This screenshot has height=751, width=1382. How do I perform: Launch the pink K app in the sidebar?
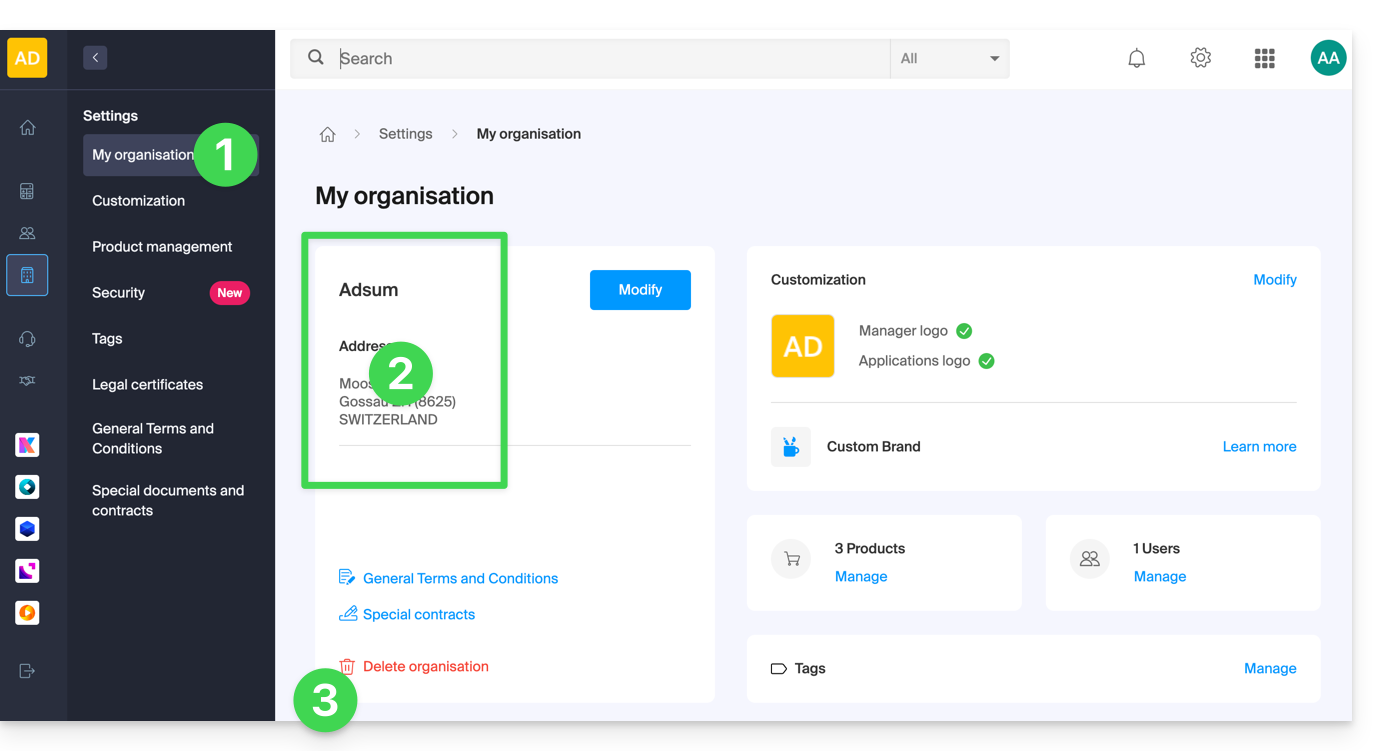(x=28, y=445)
